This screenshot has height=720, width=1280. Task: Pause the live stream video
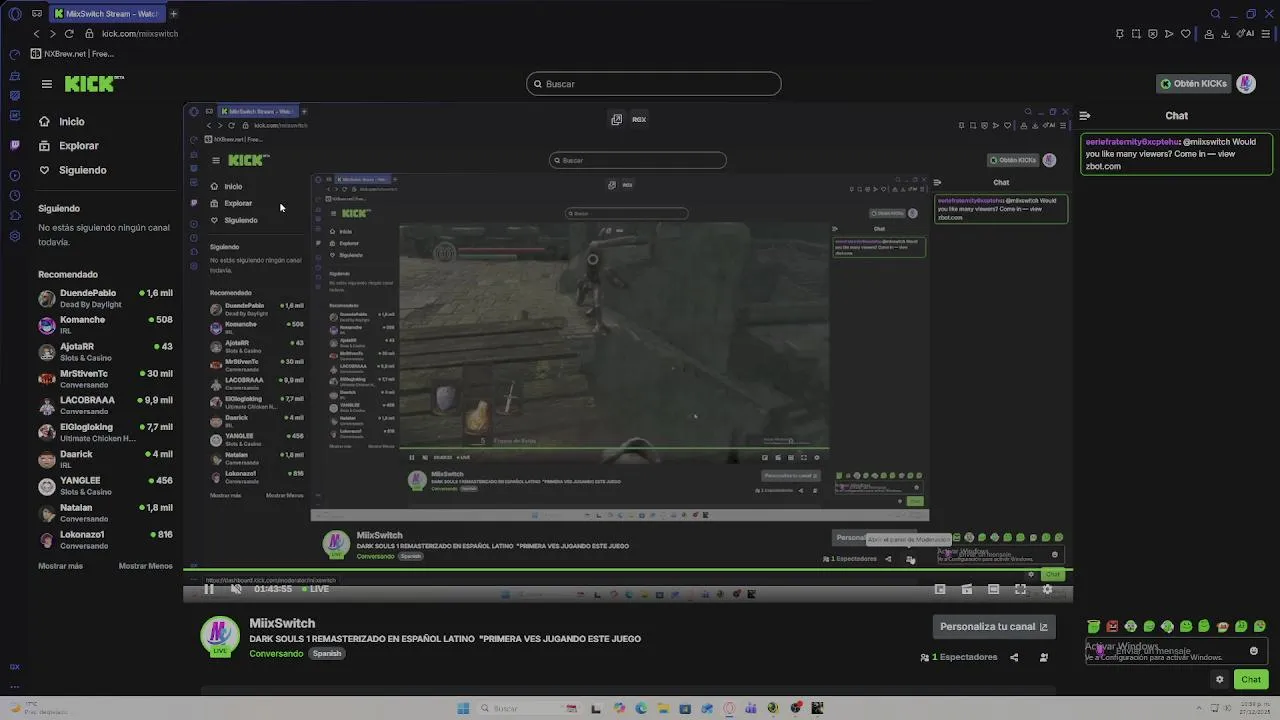pos(209,589)
